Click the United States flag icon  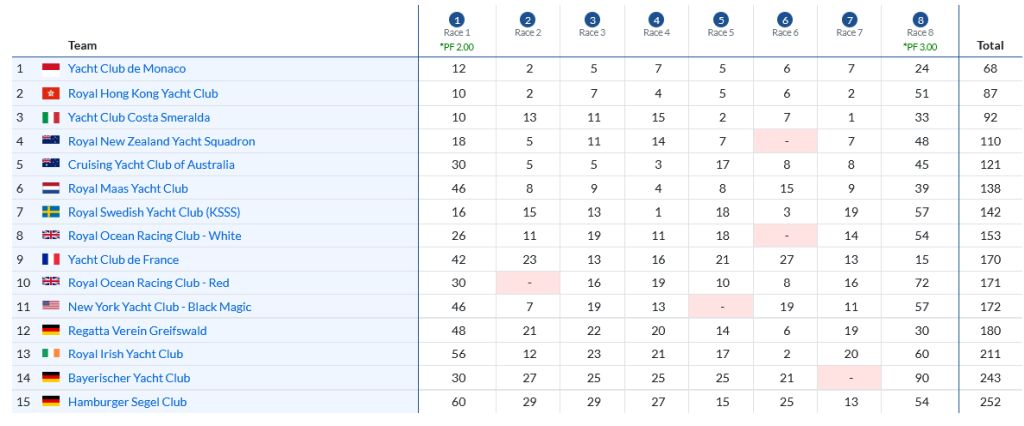coord(51,306)
